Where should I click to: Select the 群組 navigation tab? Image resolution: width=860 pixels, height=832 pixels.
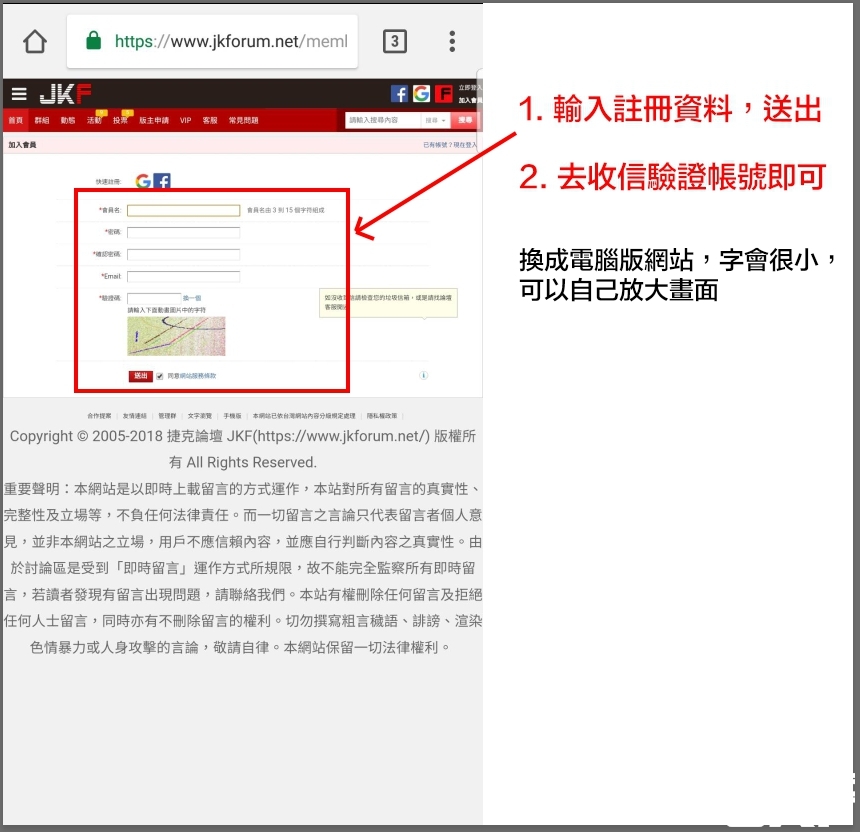[x=42, y=120]
